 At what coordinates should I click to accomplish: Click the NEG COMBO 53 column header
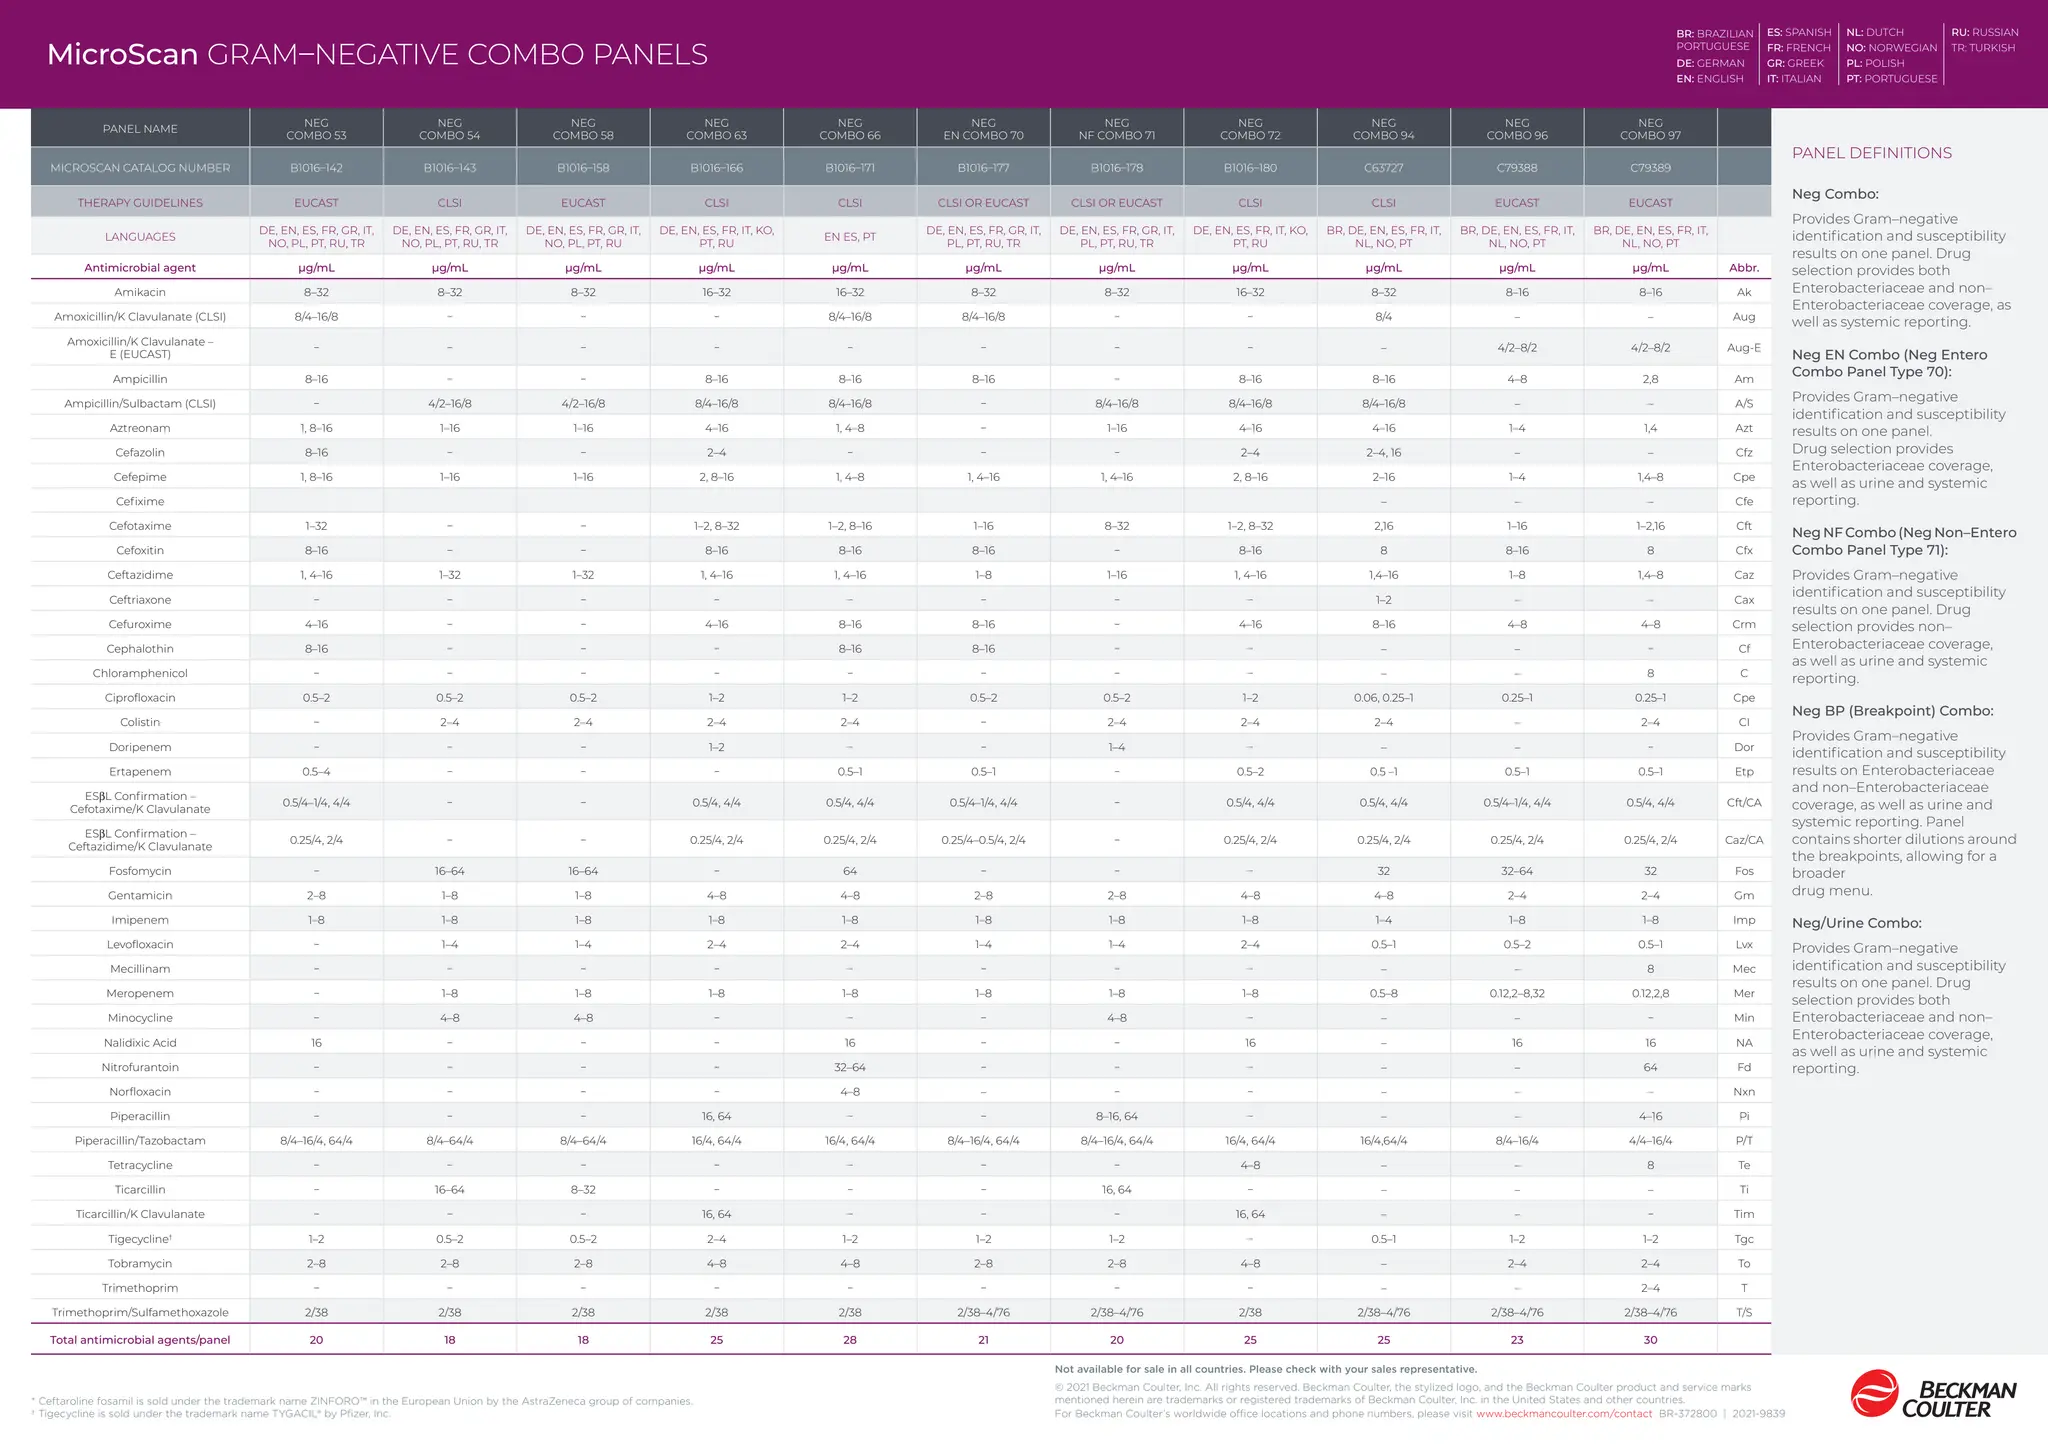[316, 129]
